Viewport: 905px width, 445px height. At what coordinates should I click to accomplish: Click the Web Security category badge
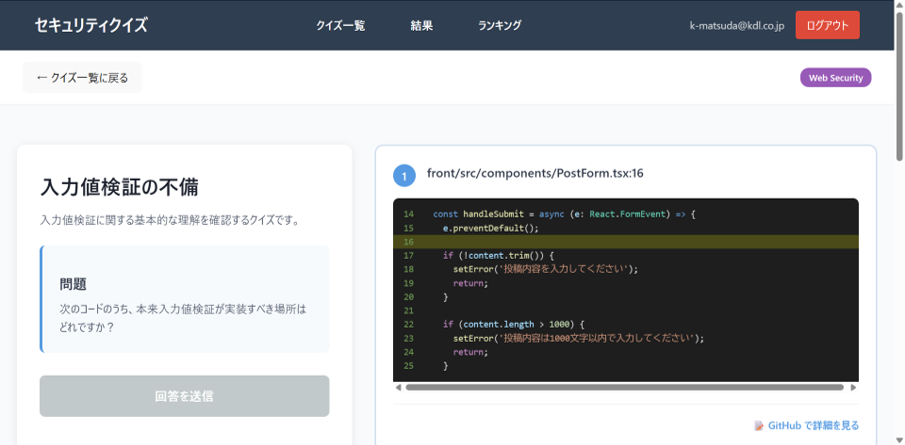pyautogui.click(x=835, y=78)
